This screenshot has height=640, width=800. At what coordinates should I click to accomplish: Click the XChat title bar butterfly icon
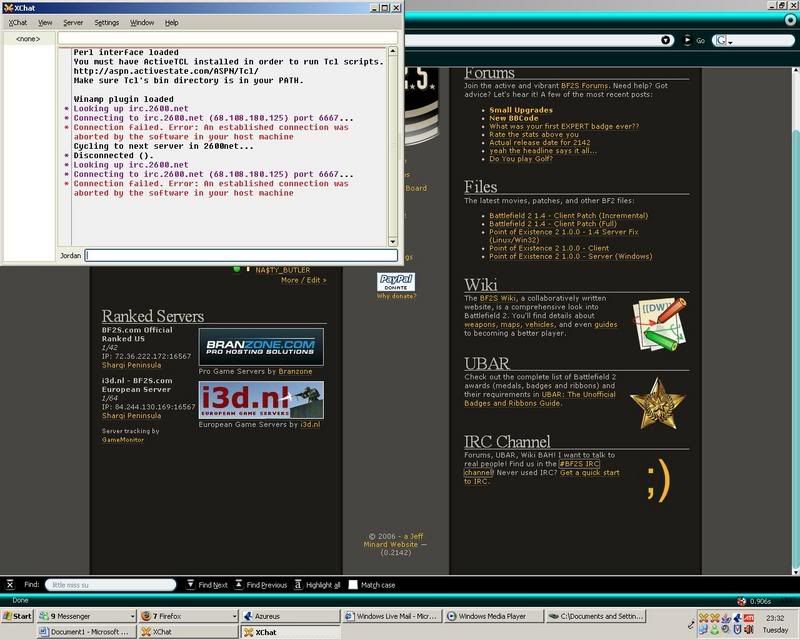[8, 8]
